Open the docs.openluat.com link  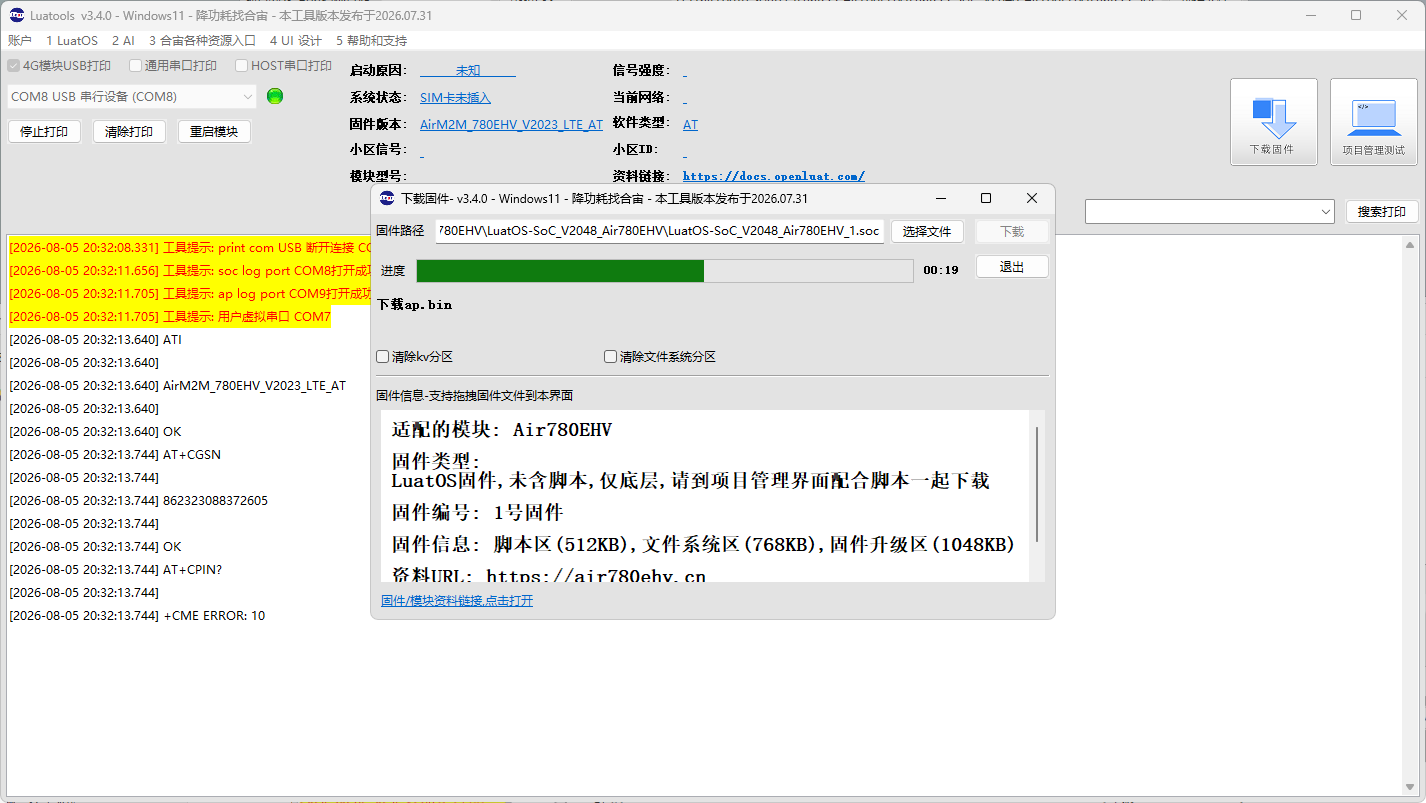[x=774, y=177]
